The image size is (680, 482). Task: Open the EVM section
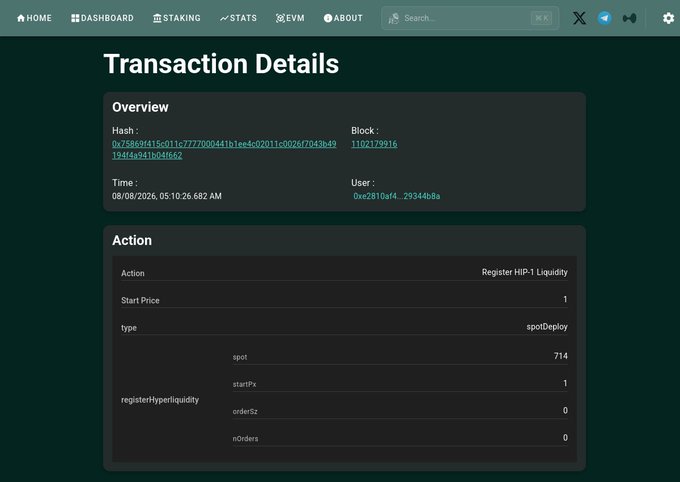(290, 18)
